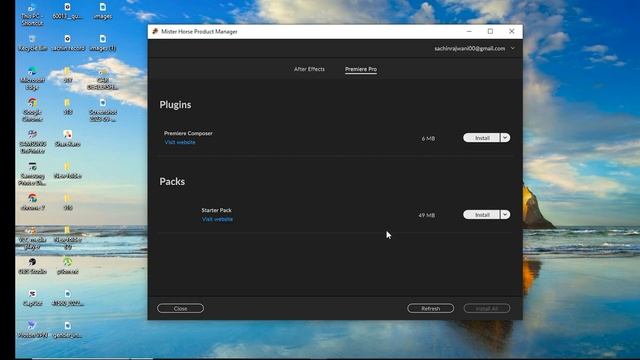The width and height of the screenshot is (640, 360).
Task: Click the Refresh button
Action: point(430,309)
